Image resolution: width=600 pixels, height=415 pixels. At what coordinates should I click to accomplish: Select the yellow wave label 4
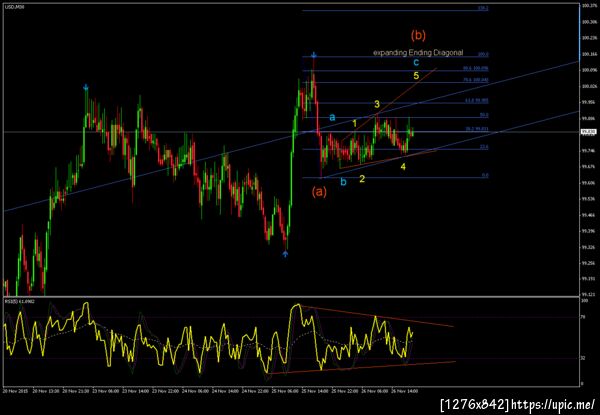(403, 166)
